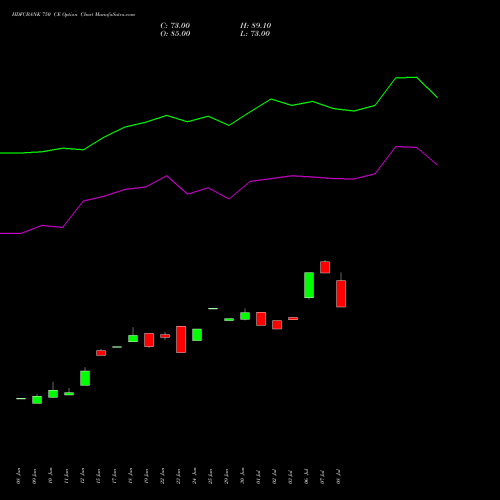Click the 08 Jul date axis label

pyautogui.click(x=339, y=476)
